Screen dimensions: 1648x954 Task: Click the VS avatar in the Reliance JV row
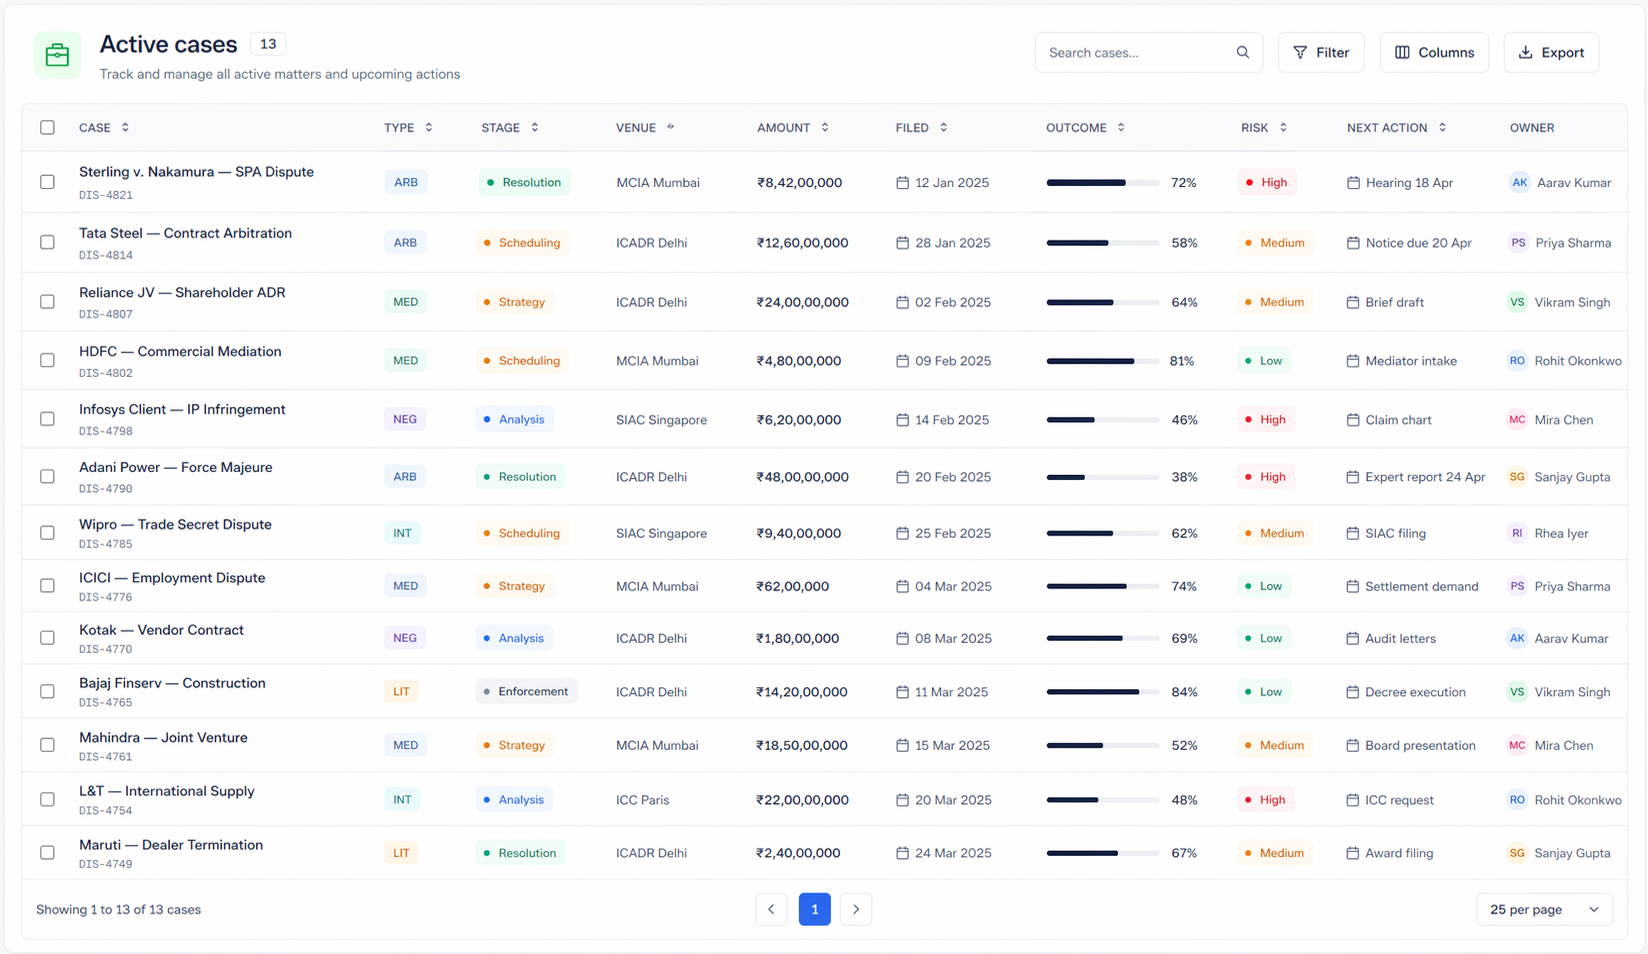pos(1518,302)
